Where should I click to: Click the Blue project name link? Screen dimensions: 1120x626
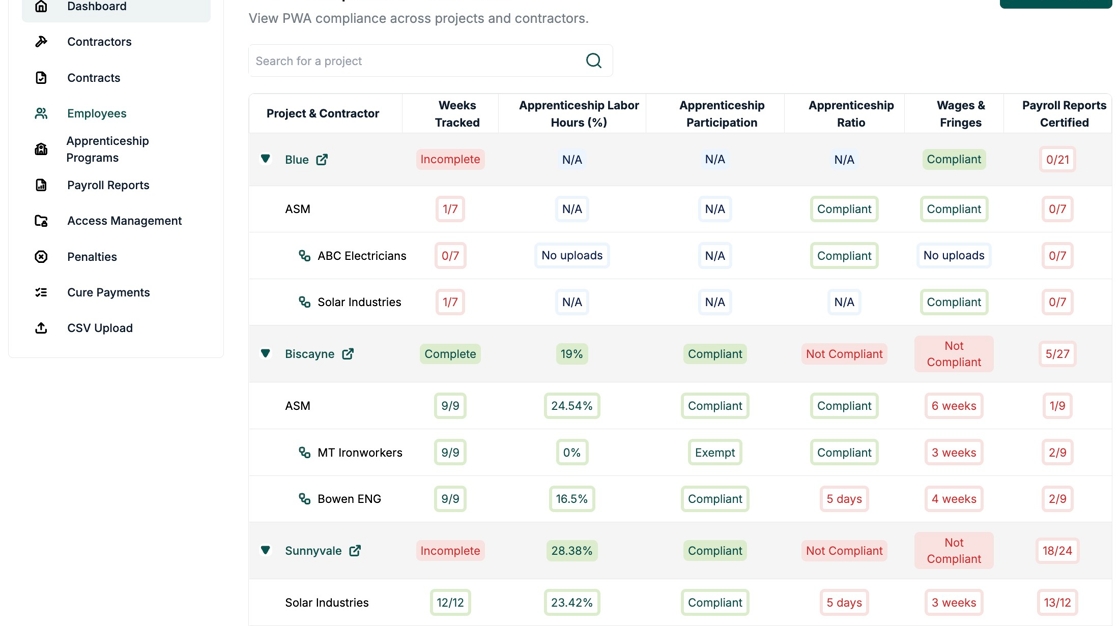[x=296, y=160]
